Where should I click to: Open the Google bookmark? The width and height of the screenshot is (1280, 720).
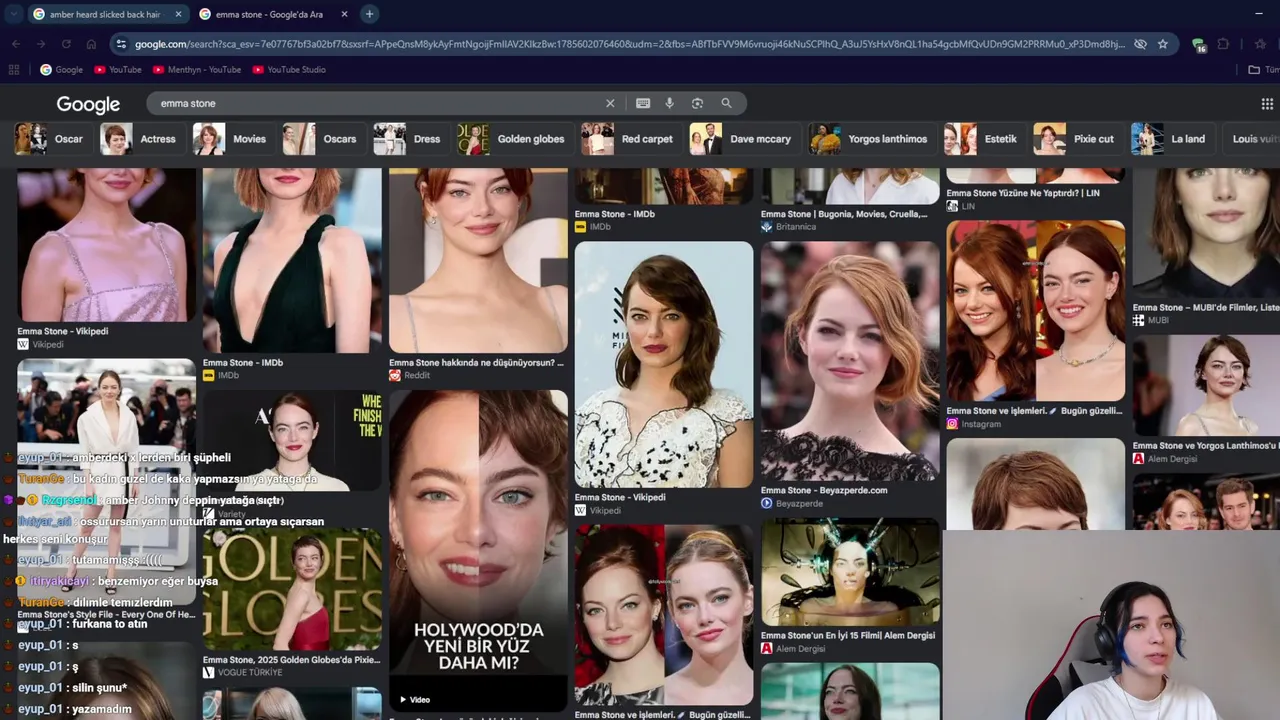point(61,70)
